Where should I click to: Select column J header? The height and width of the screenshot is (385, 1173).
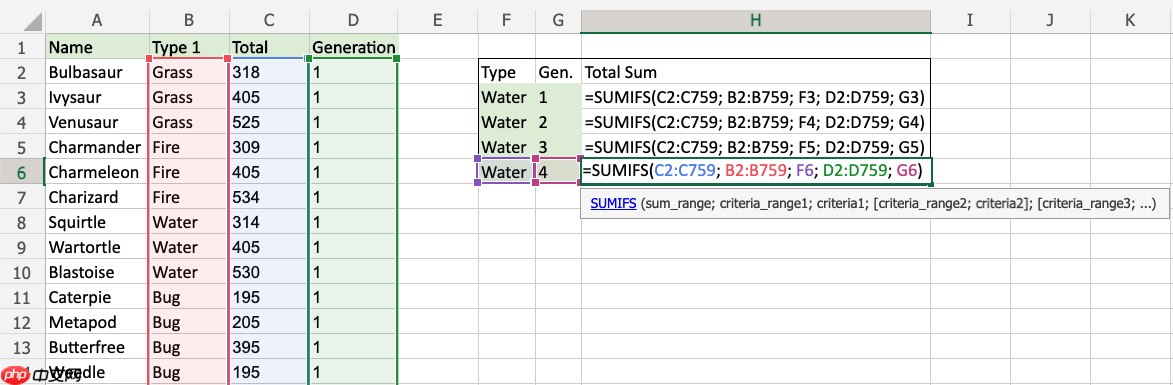coord(1050,21)
